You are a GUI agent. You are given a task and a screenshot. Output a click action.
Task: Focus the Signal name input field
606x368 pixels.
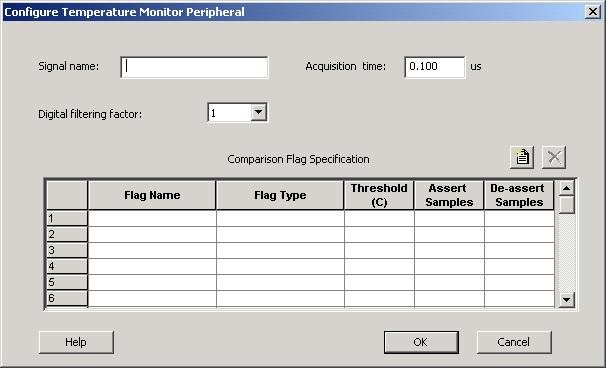point(194,67)
